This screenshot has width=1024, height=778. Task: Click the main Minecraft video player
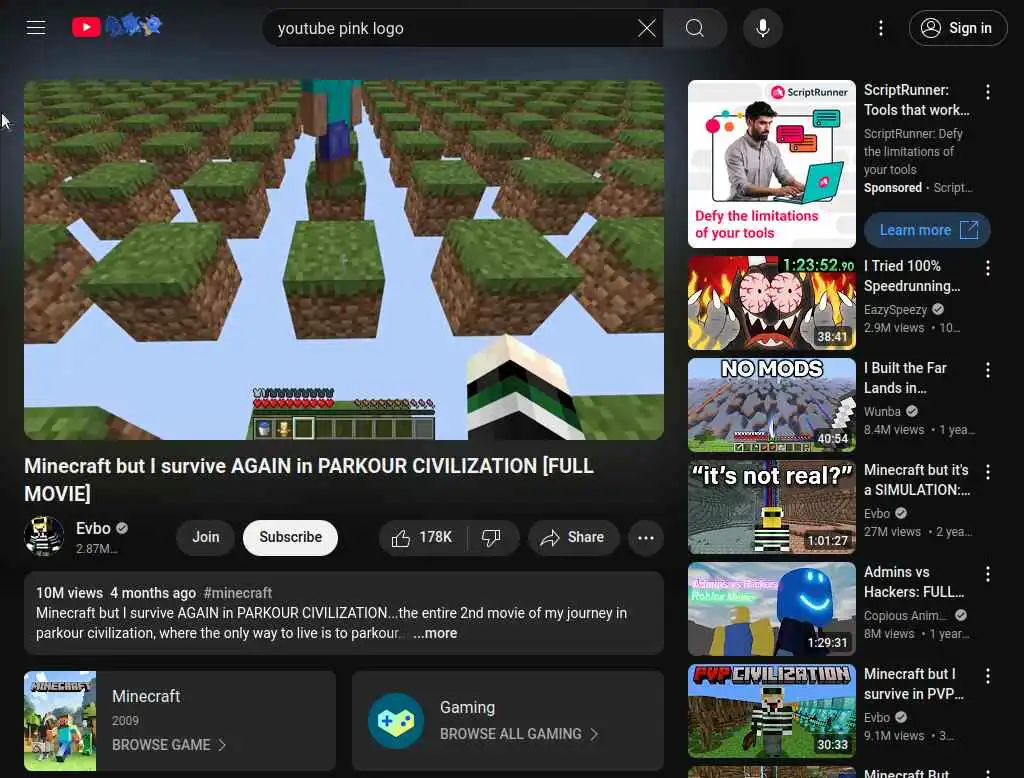(344, 260)
